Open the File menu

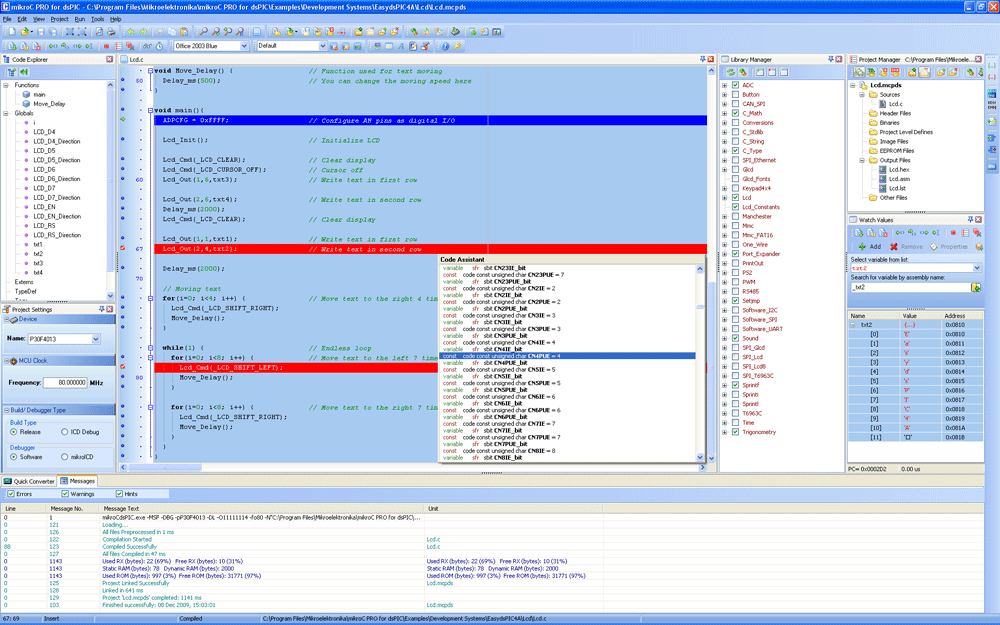(7, 19)
